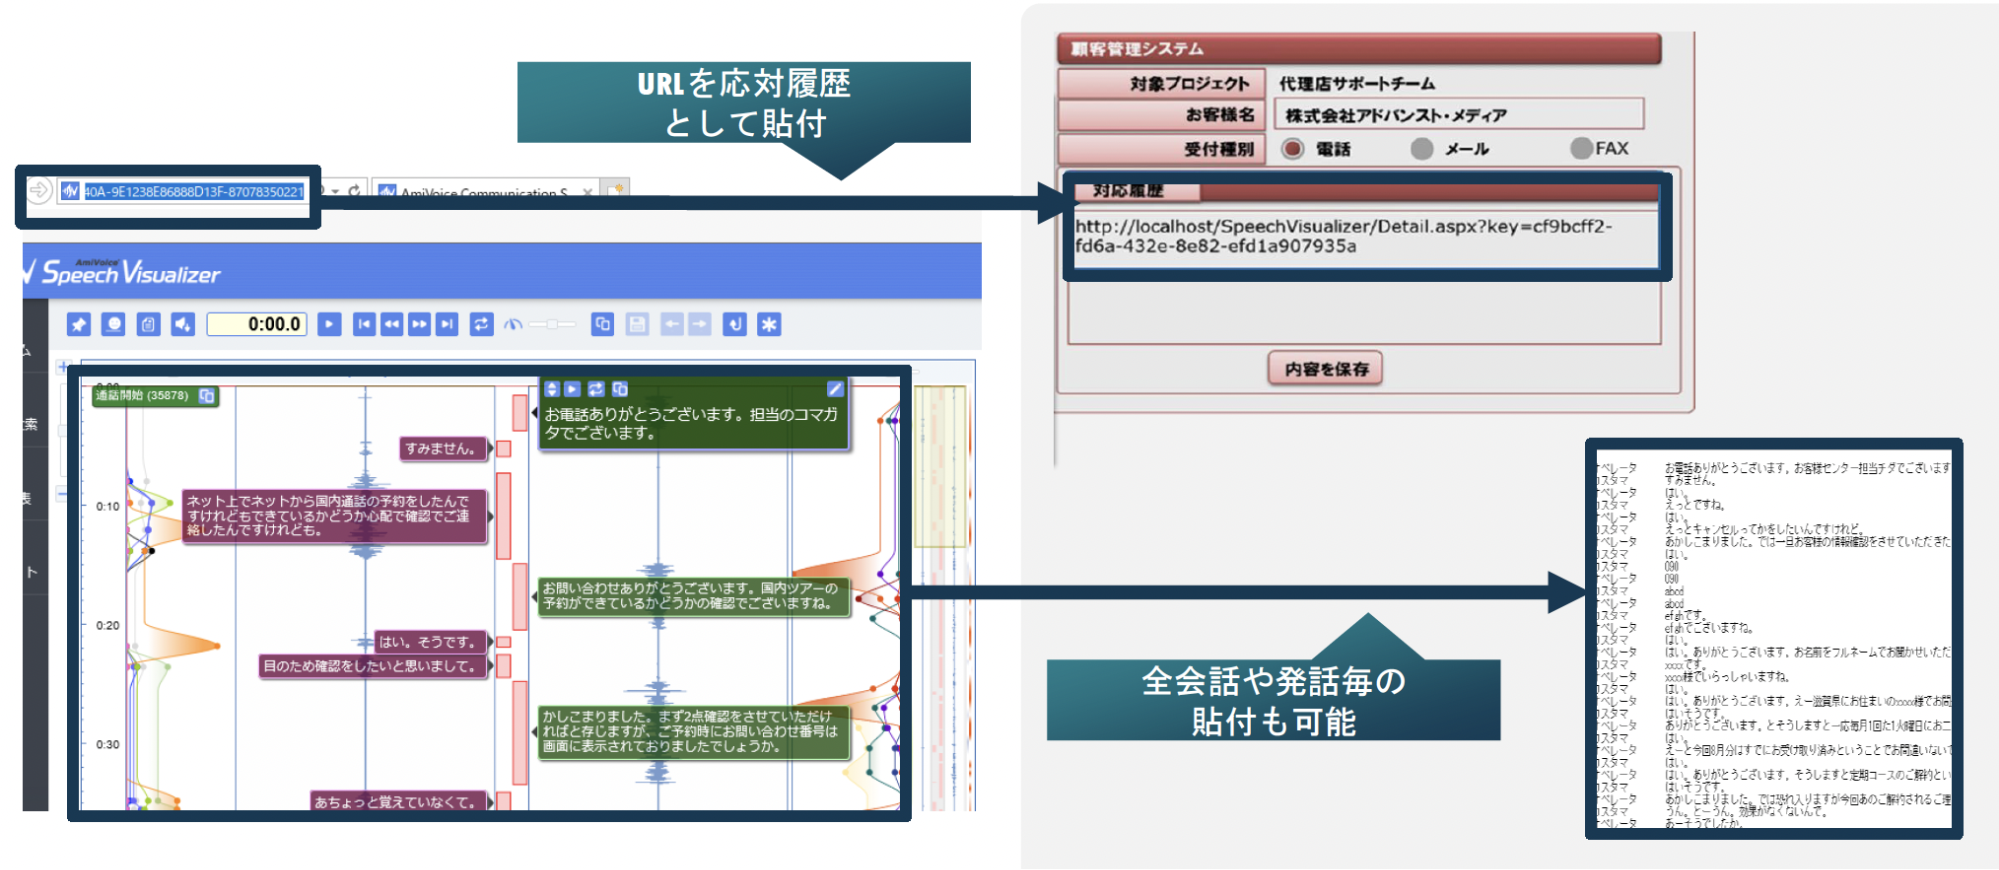
Task: Click up-down arrows icon in green utterance popup
Action: click(x=552, y=389)
